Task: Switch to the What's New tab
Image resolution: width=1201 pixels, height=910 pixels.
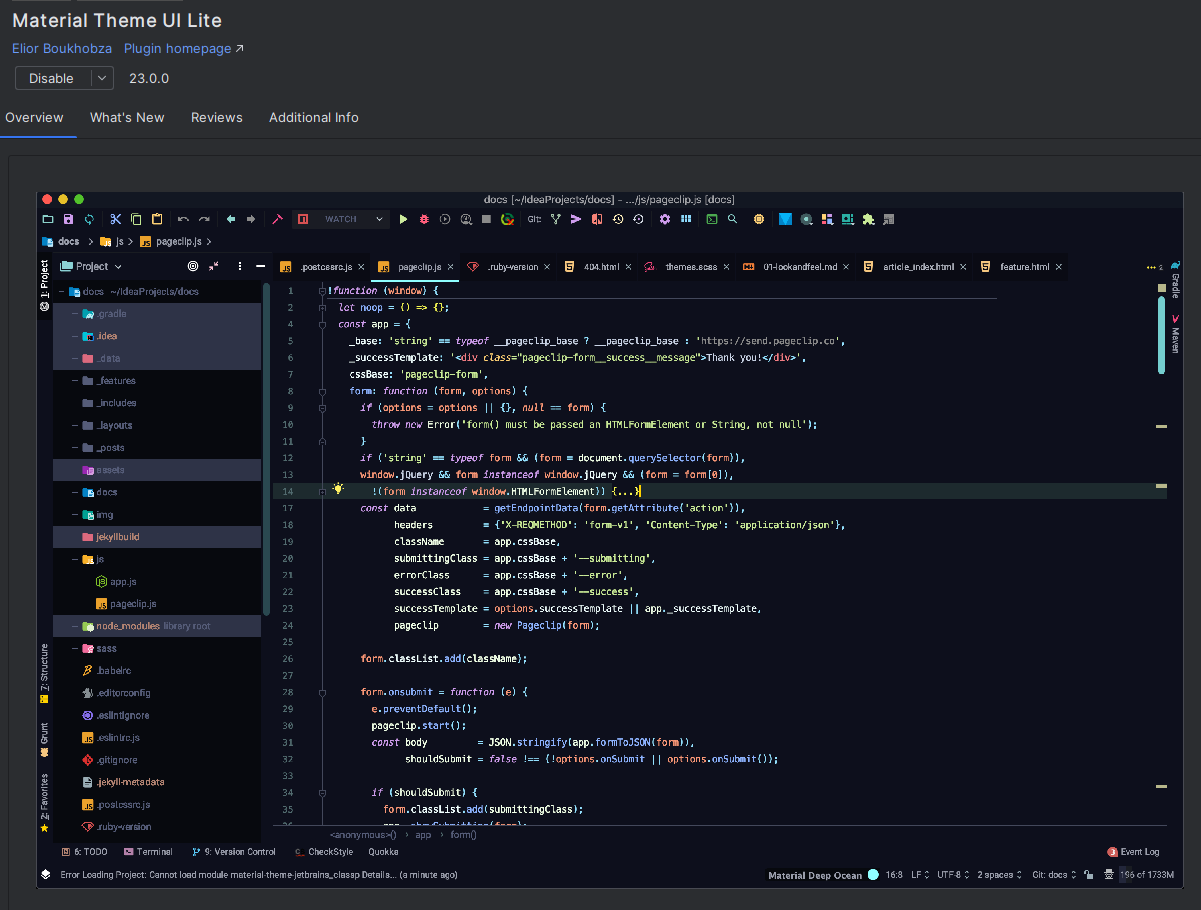Action: (127, 117)
